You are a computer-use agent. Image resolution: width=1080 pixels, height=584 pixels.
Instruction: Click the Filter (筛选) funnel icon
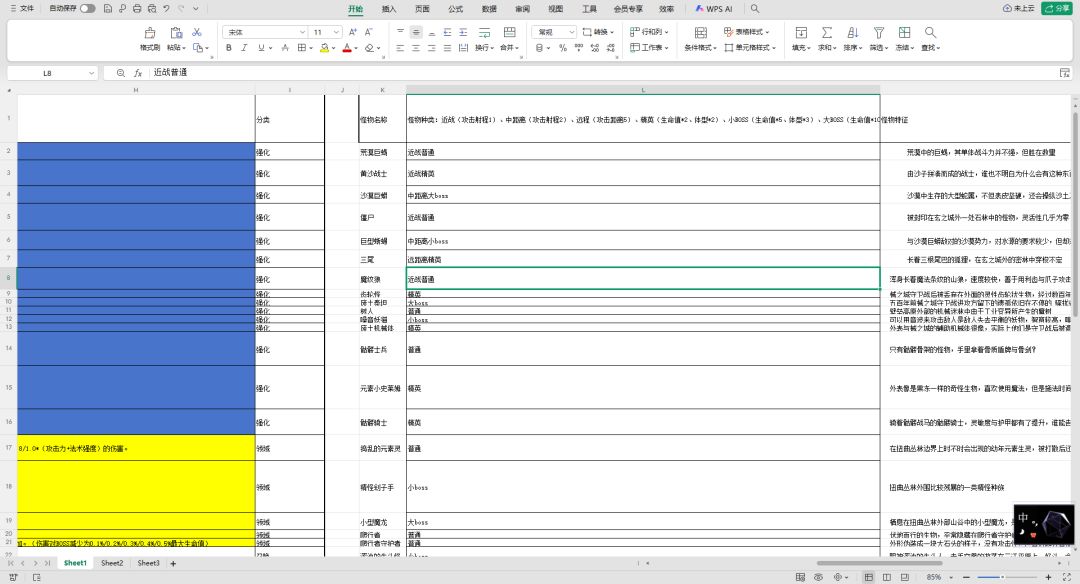click(879, 32)
